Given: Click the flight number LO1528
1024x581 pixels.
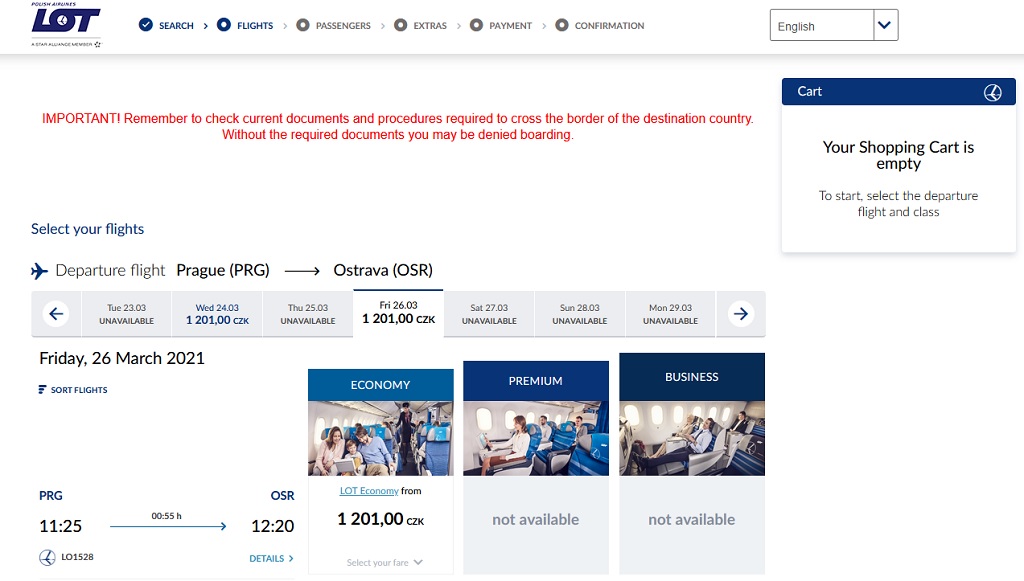Looking at the screenshot, I should click(77, 557).
